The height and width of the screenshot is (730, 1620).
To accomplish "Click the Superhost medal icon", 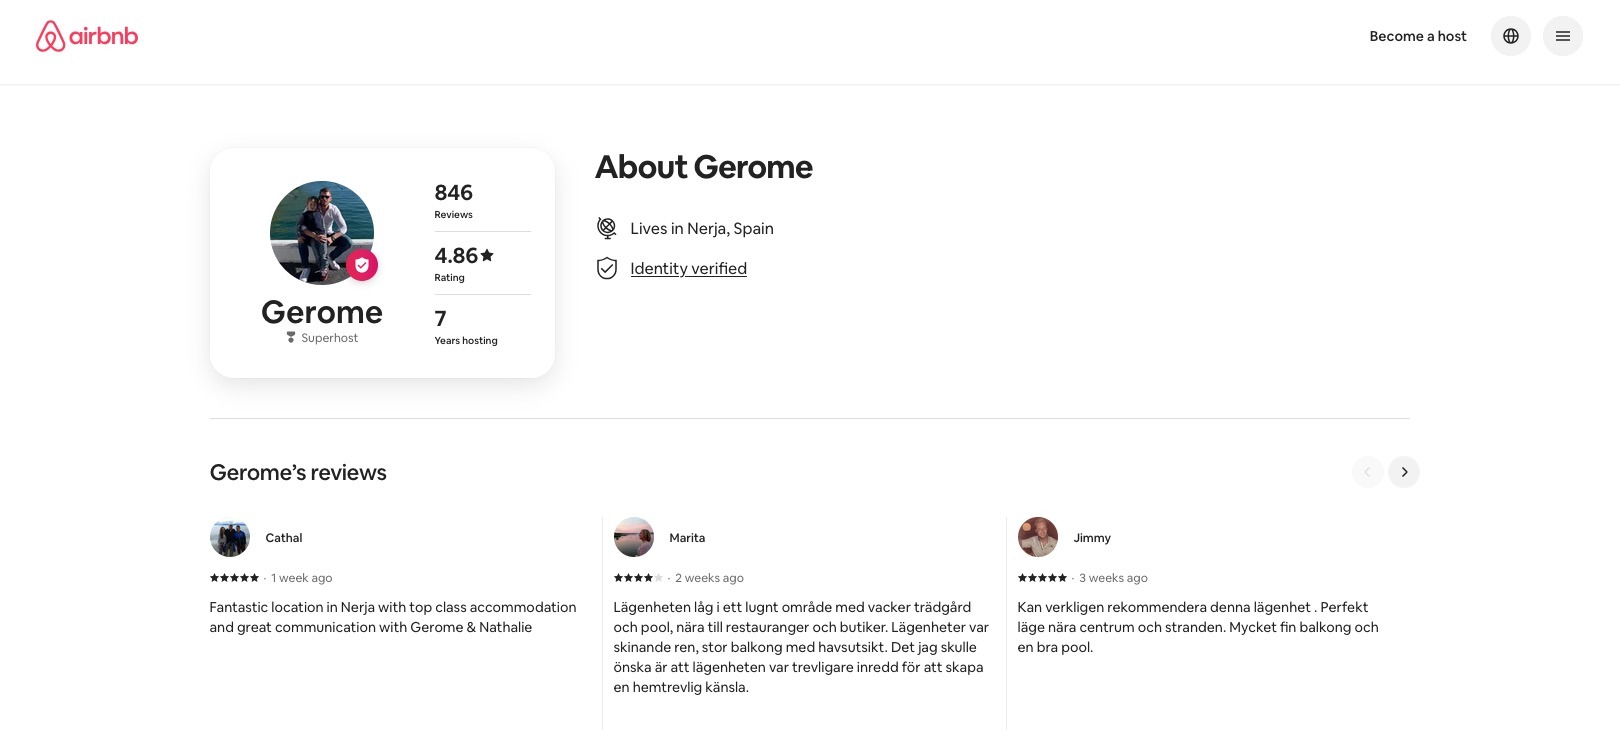I will pyautogui.click(x=291, y=338).
